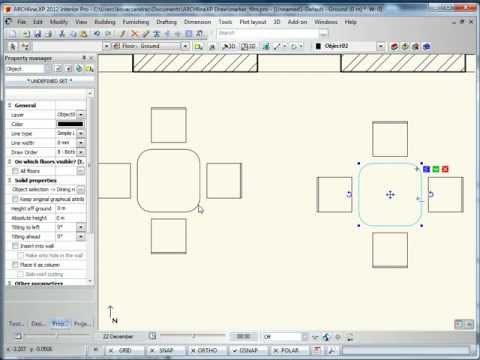Viewport: 480px width, 360px height.
Task: Open the Line type dropdown arrow
Action: [81, 133]
